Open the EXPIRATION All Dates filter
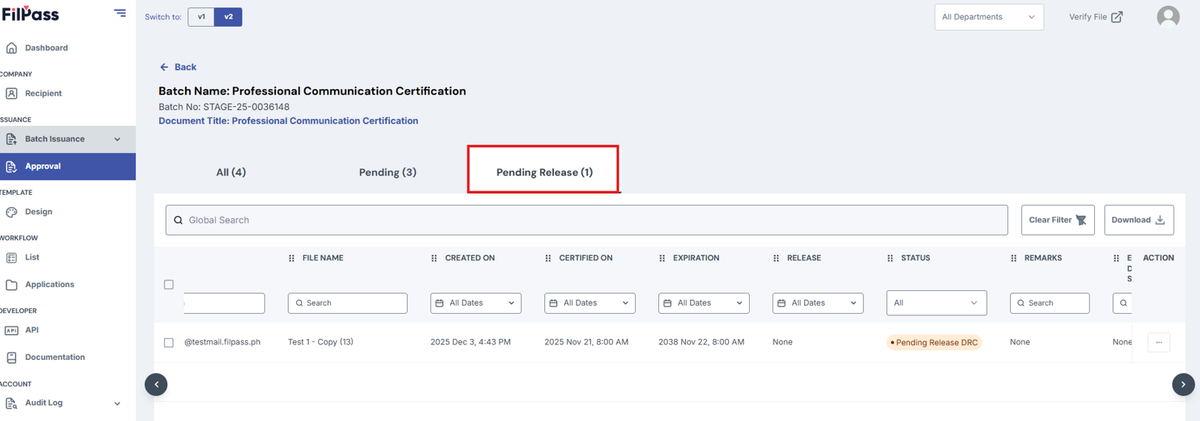Screen dimensions: 1200x421 pyautogui.click(x=704, y=302)
